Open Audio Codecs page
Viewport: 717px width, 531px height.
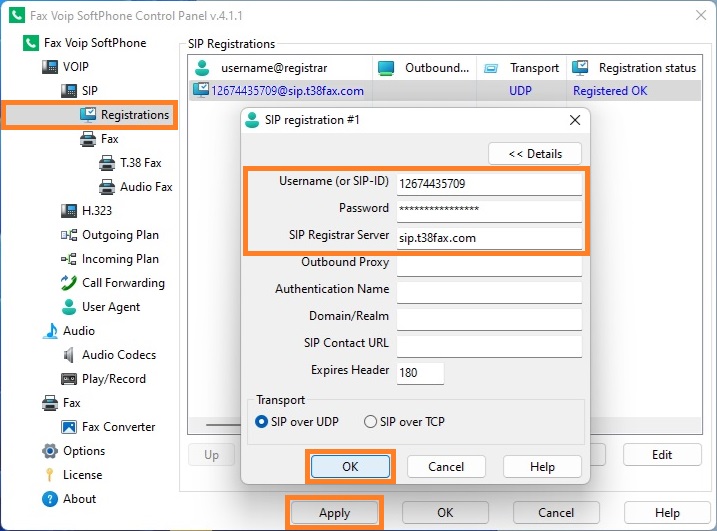[119, 355]
